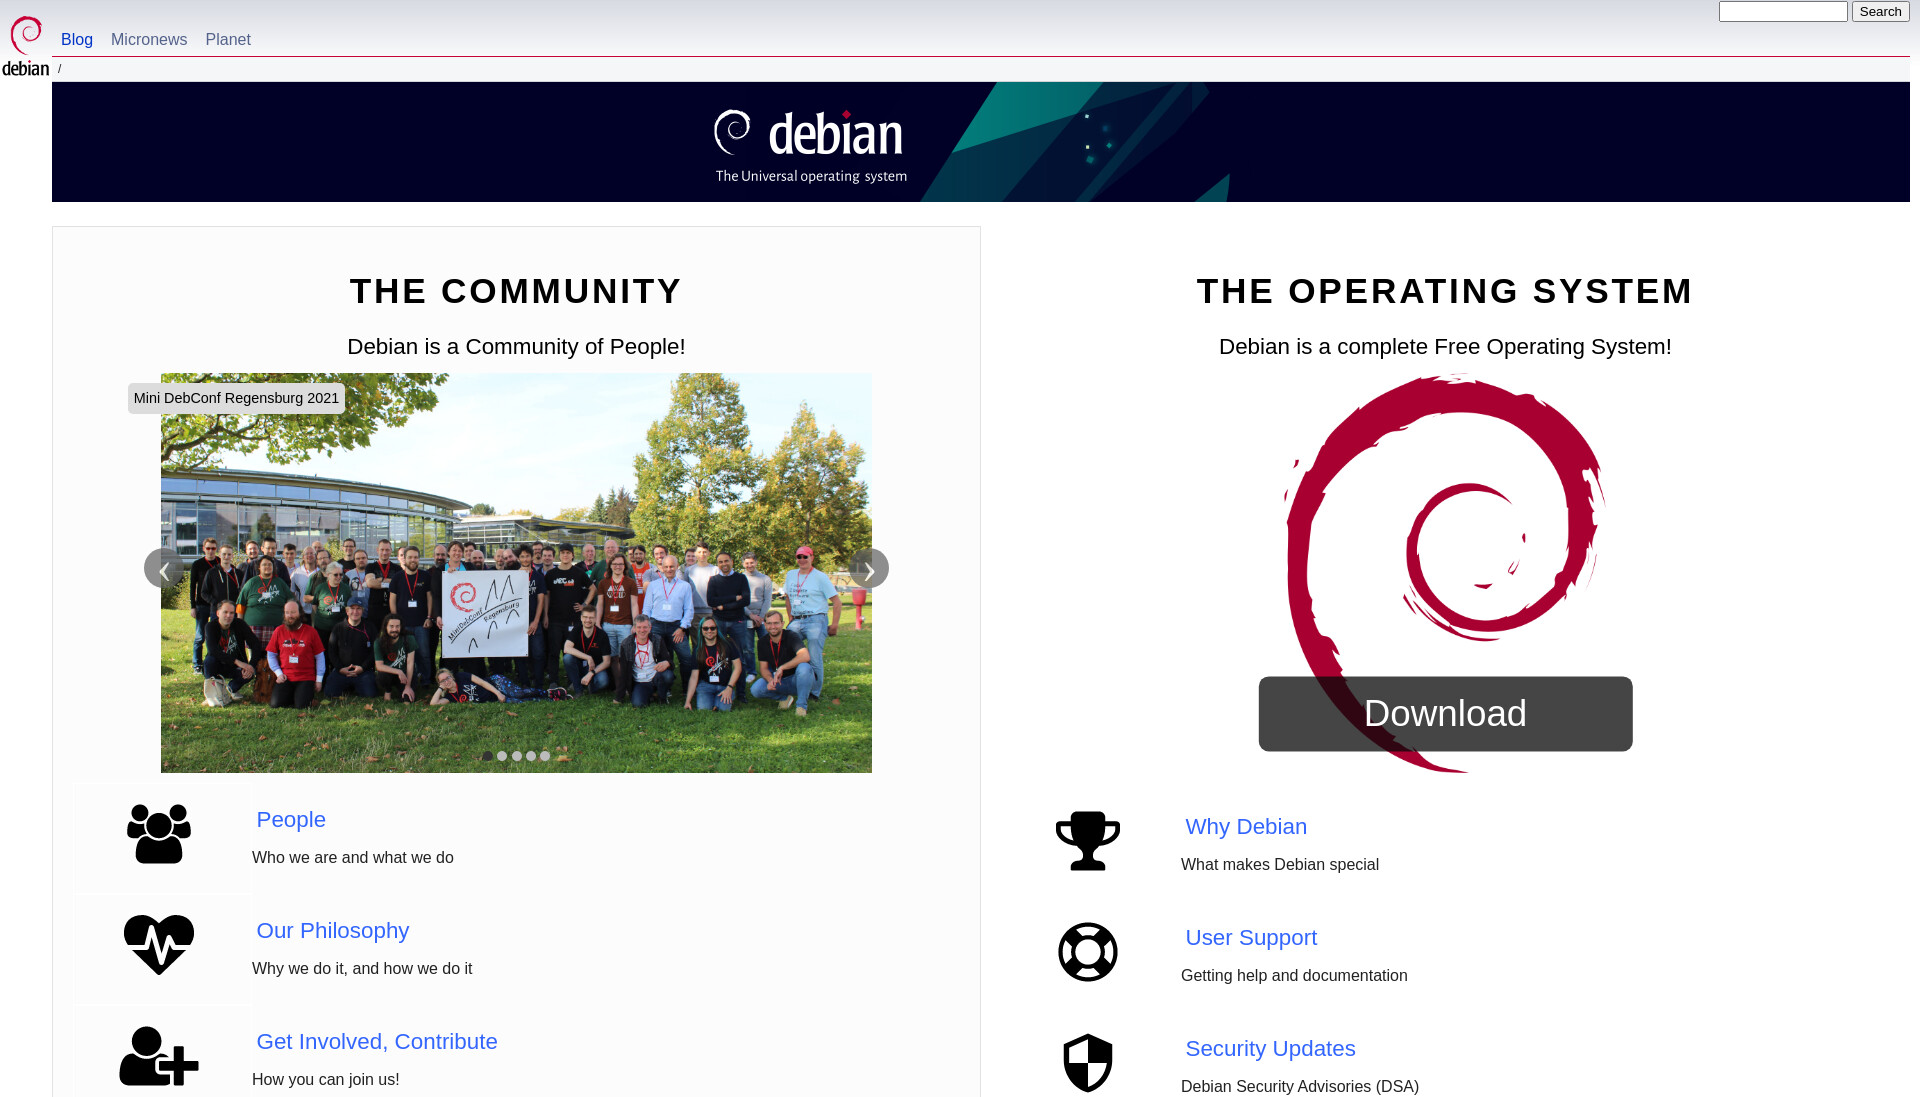Click 'Debian Security Advisories (DSA)' text
Screen dimensions: 1920x1097
click(1300, 1087)
